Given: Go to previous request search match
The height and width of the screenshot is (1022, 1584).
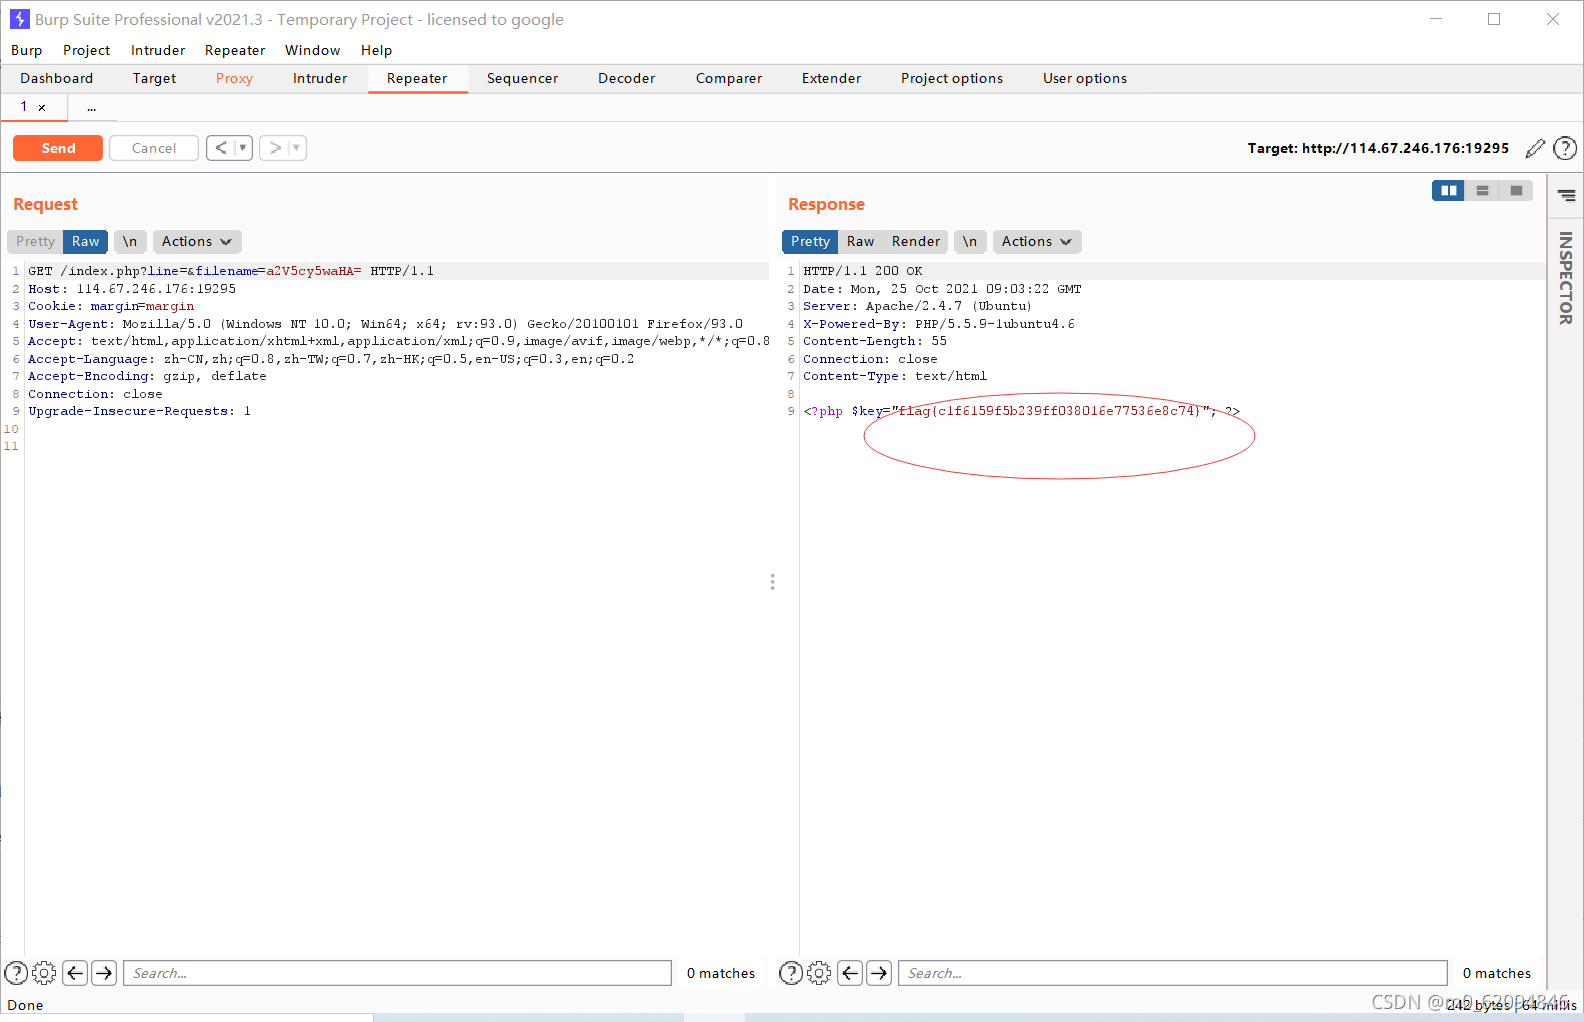Looking at the screenshot, I should [75, 972].
